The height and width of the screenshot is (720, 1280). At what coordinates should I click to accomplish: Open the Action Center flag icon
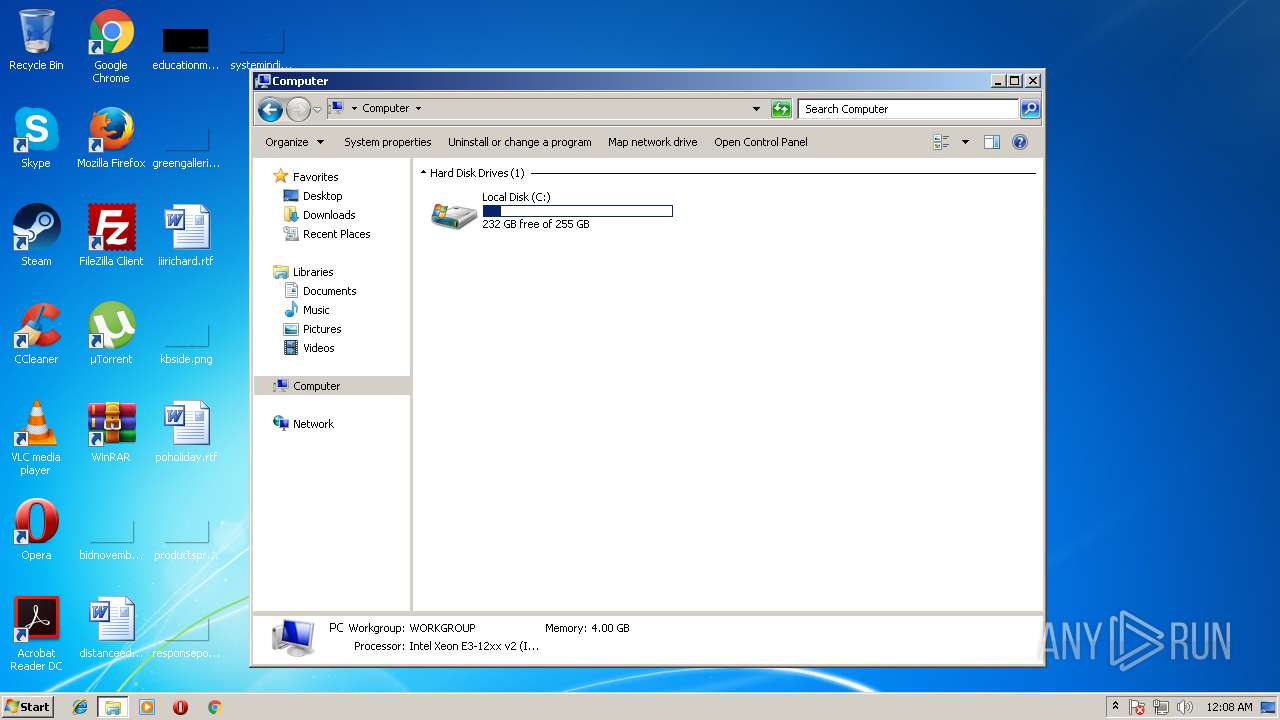point(1137,707)
